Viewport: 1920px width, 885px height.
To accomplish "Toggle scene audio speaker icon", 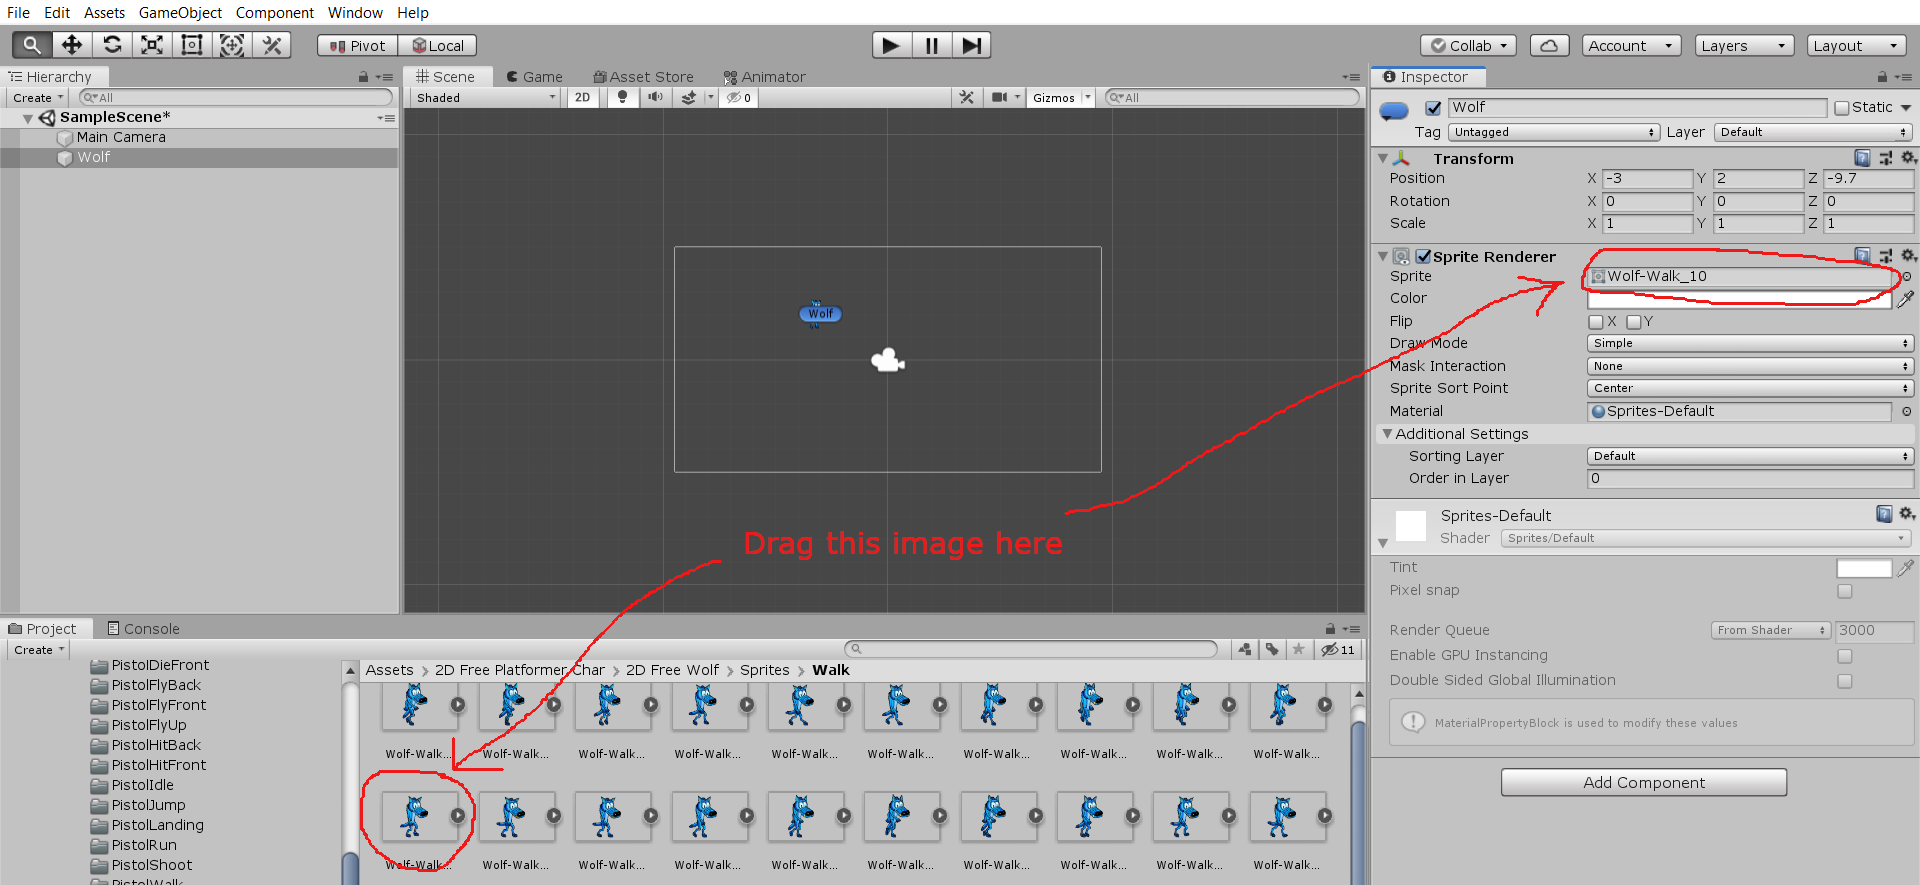I will (x=655, y=98).
